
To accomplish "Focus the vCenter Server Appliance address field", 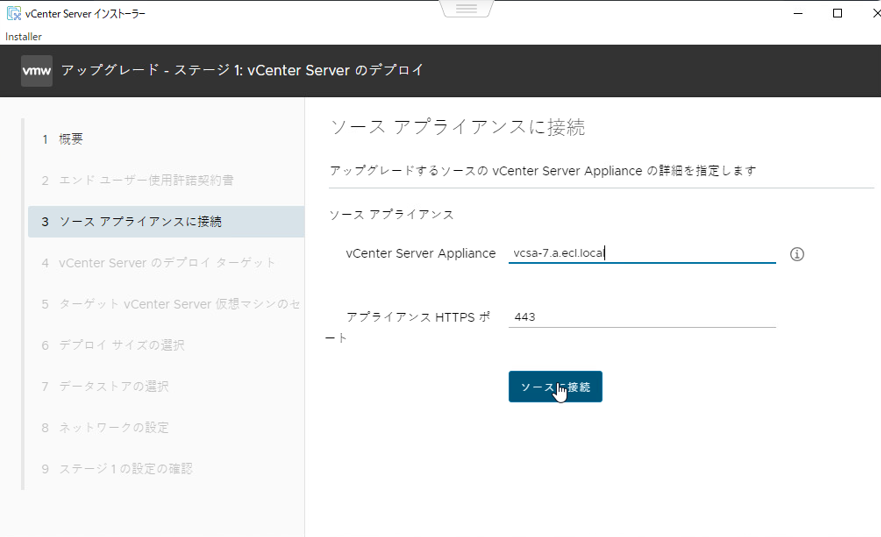I will [641, 253].
